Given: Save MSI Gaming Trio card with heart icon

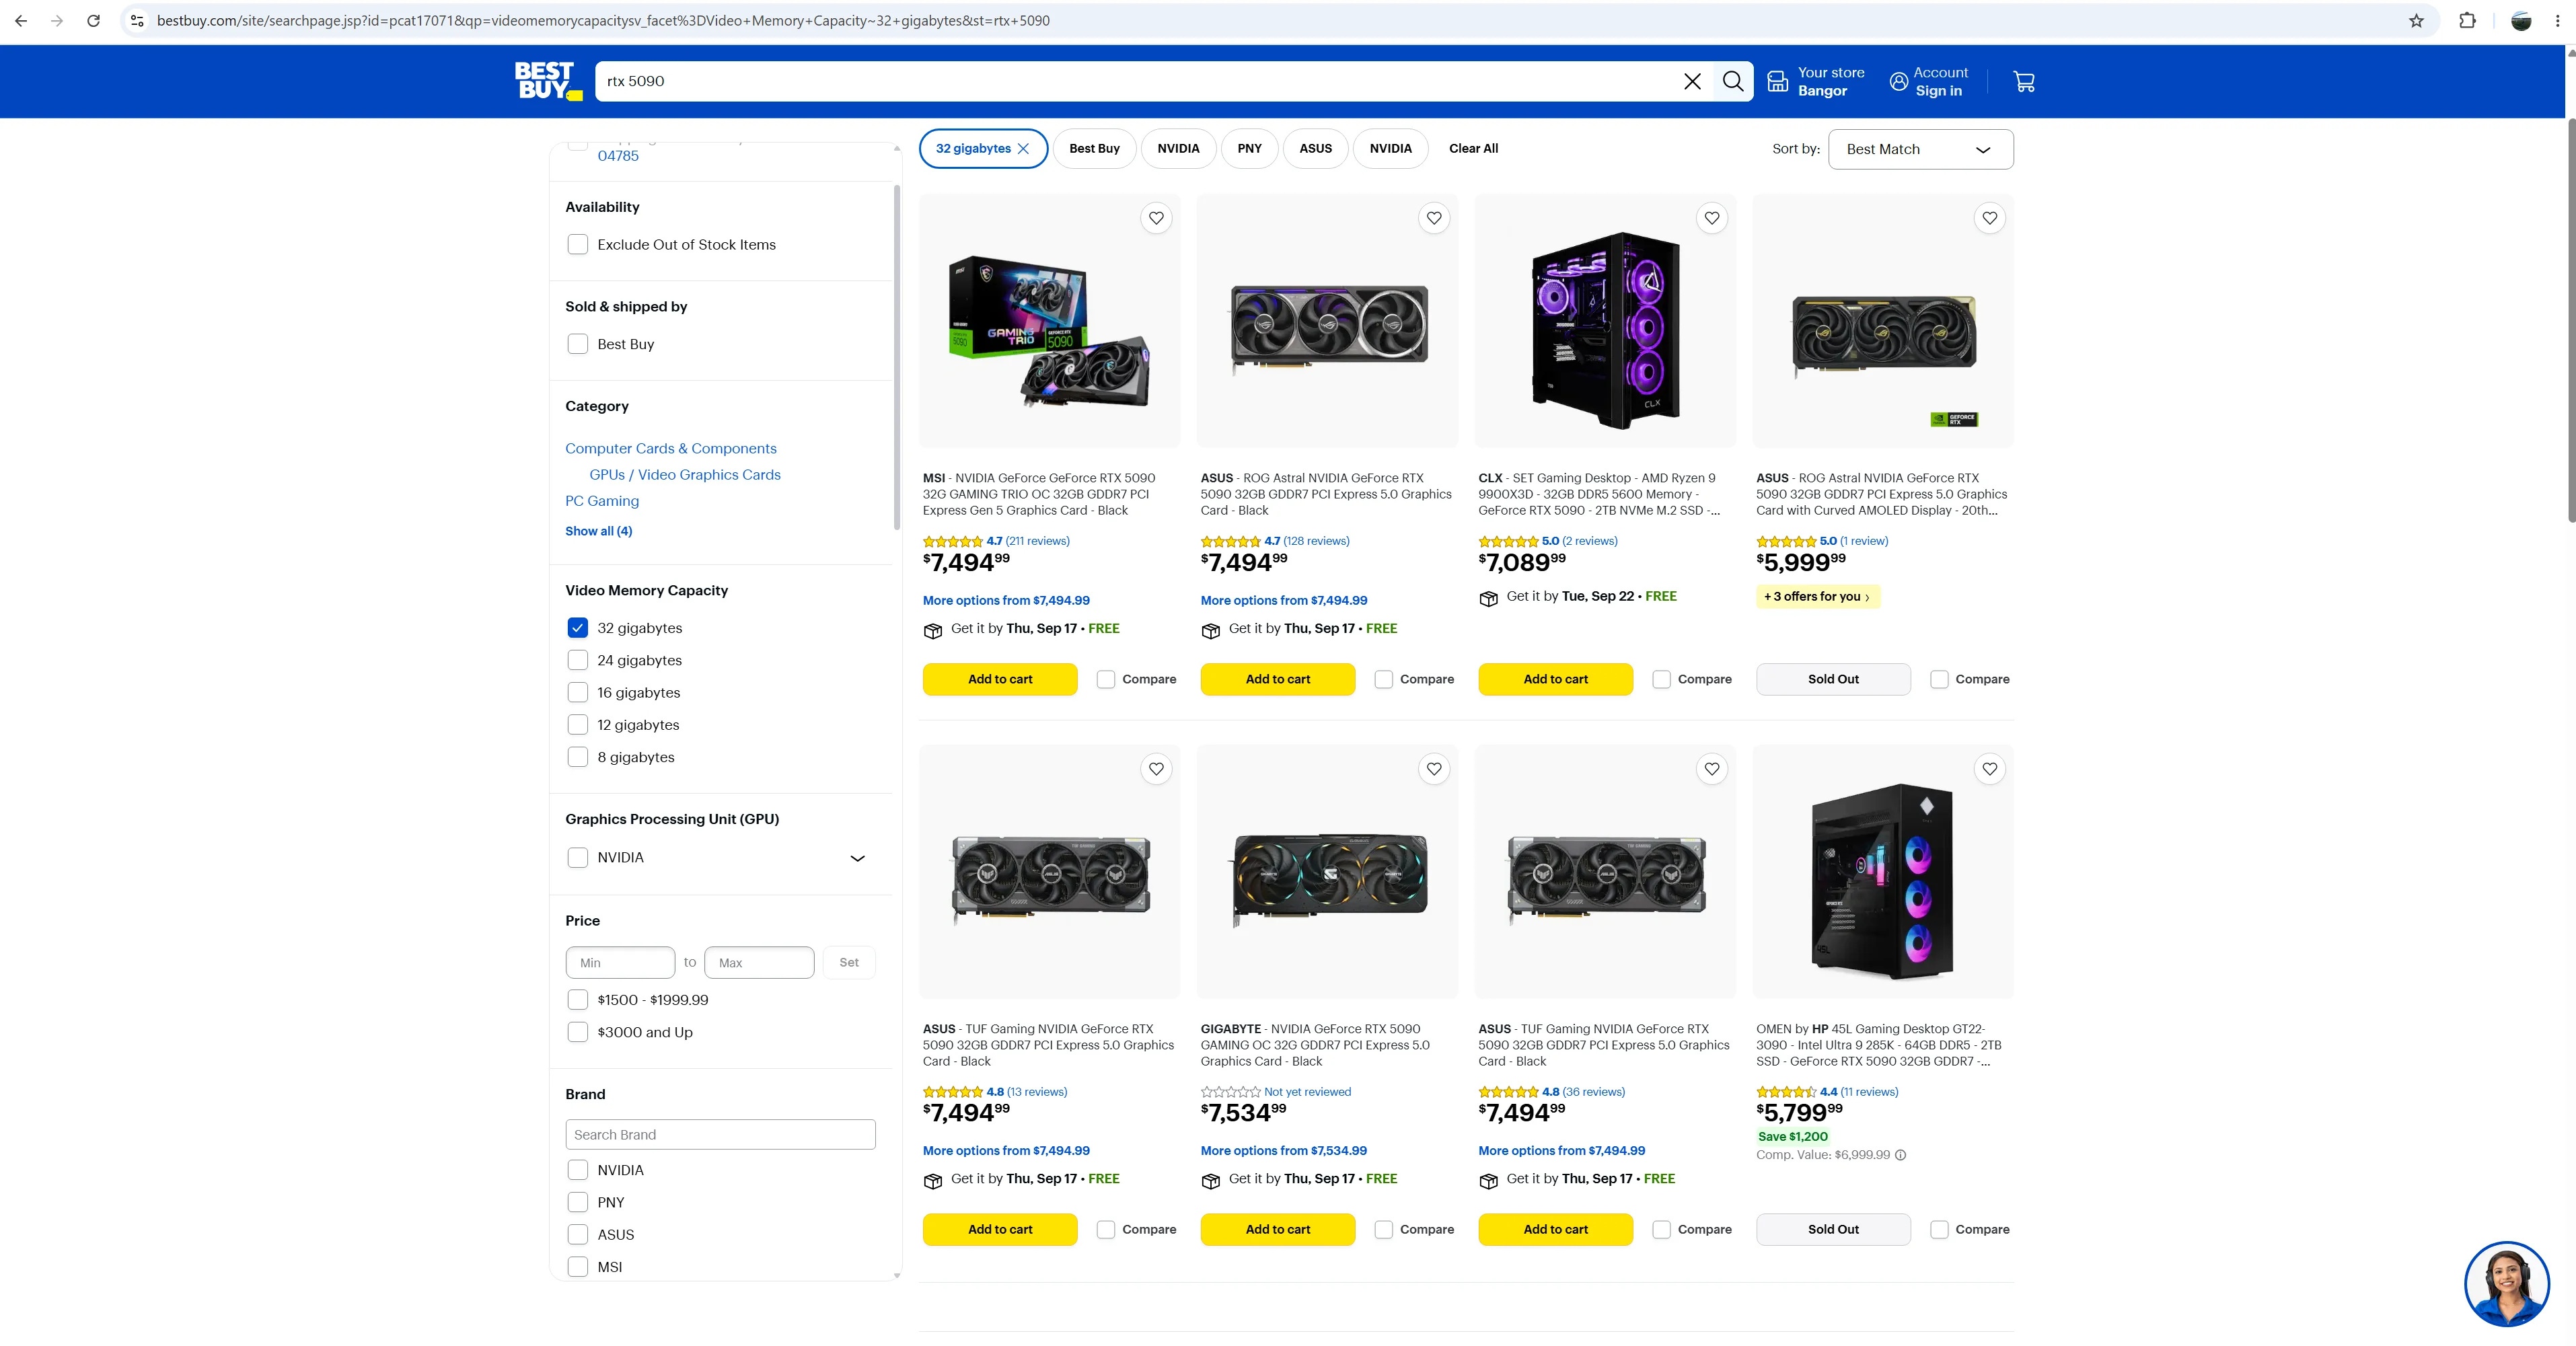Looking at the screenshot, I should 1156,218.
